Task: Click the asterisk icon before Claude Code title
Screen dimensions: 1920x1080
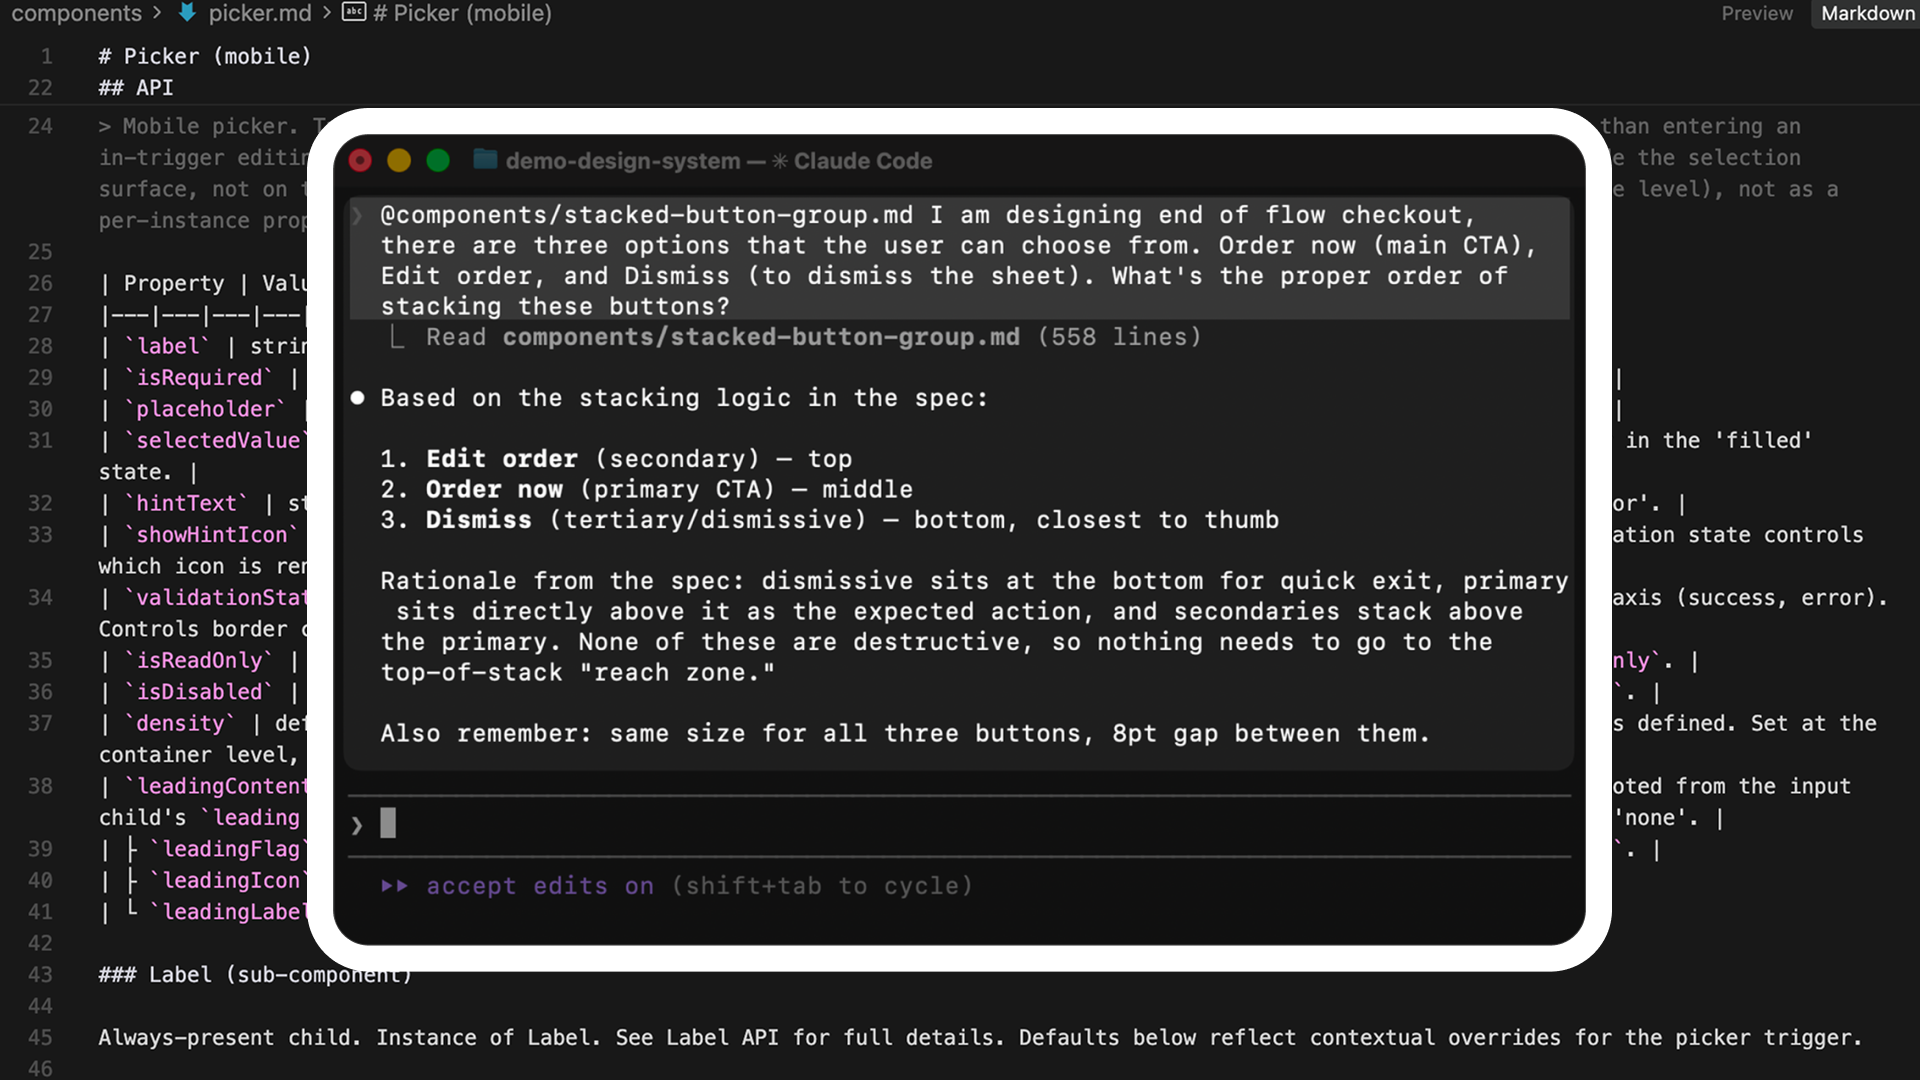Action: point(778,161)
